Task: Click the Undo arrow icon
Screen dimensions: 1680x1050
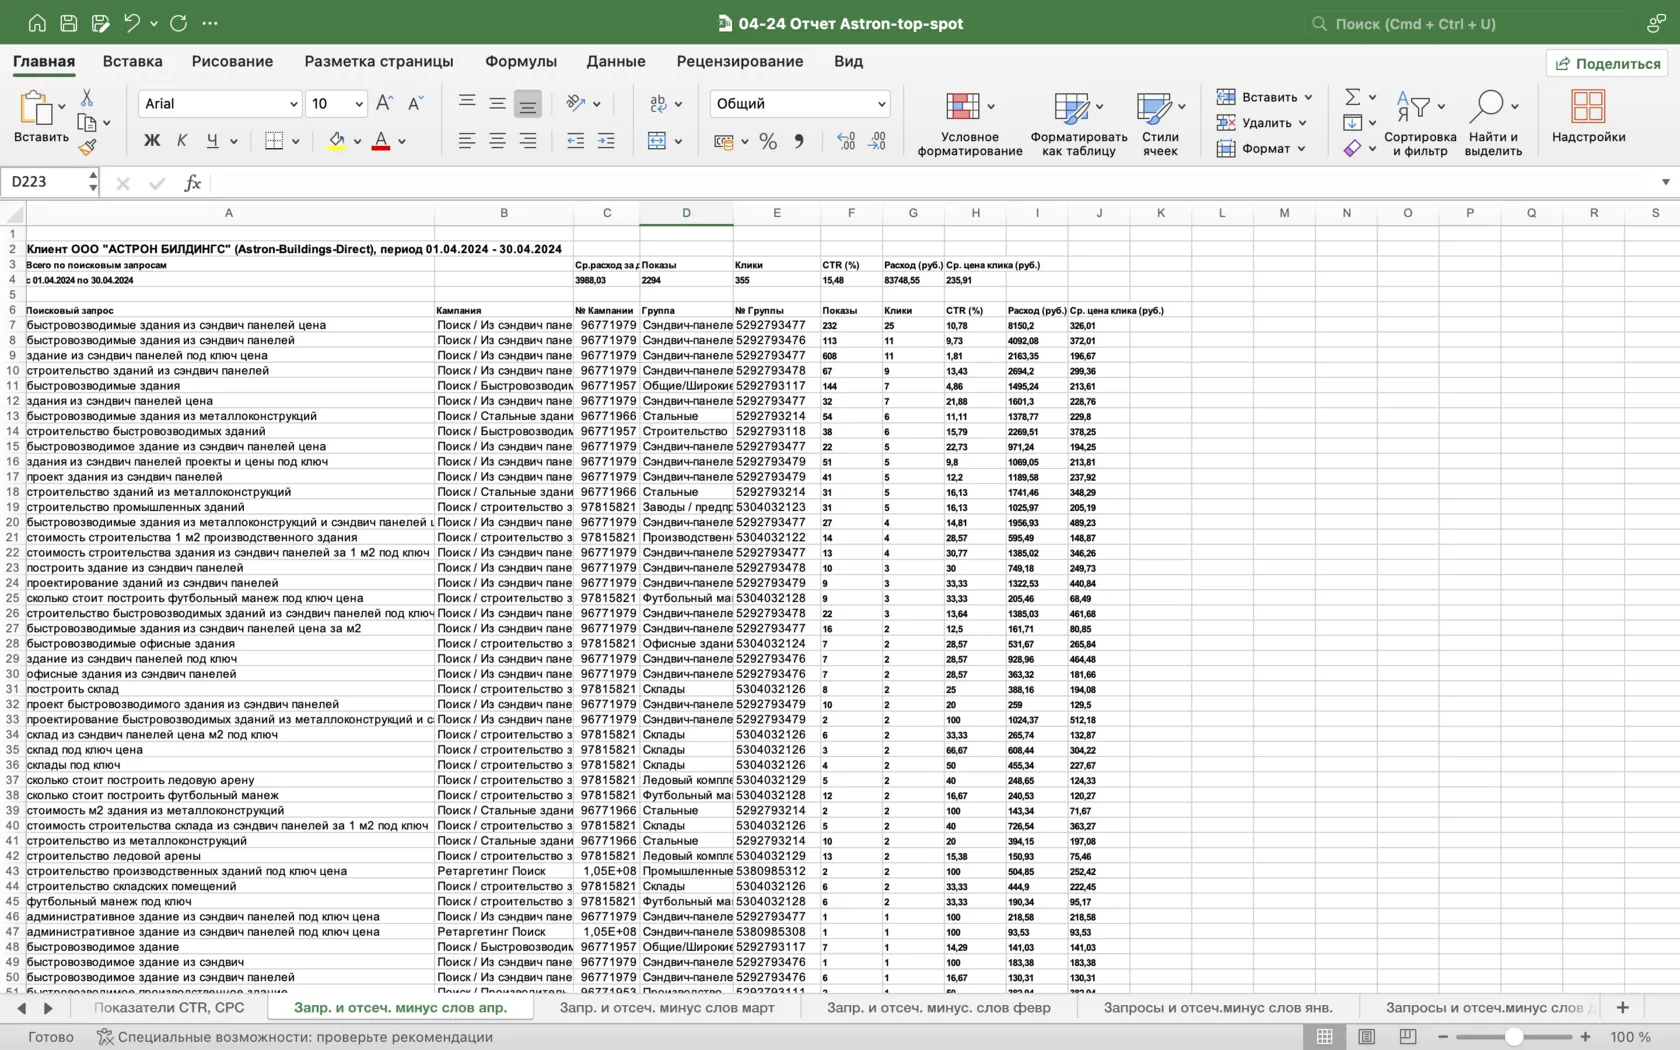Action: pyautogui.click(x=131, y=23)
